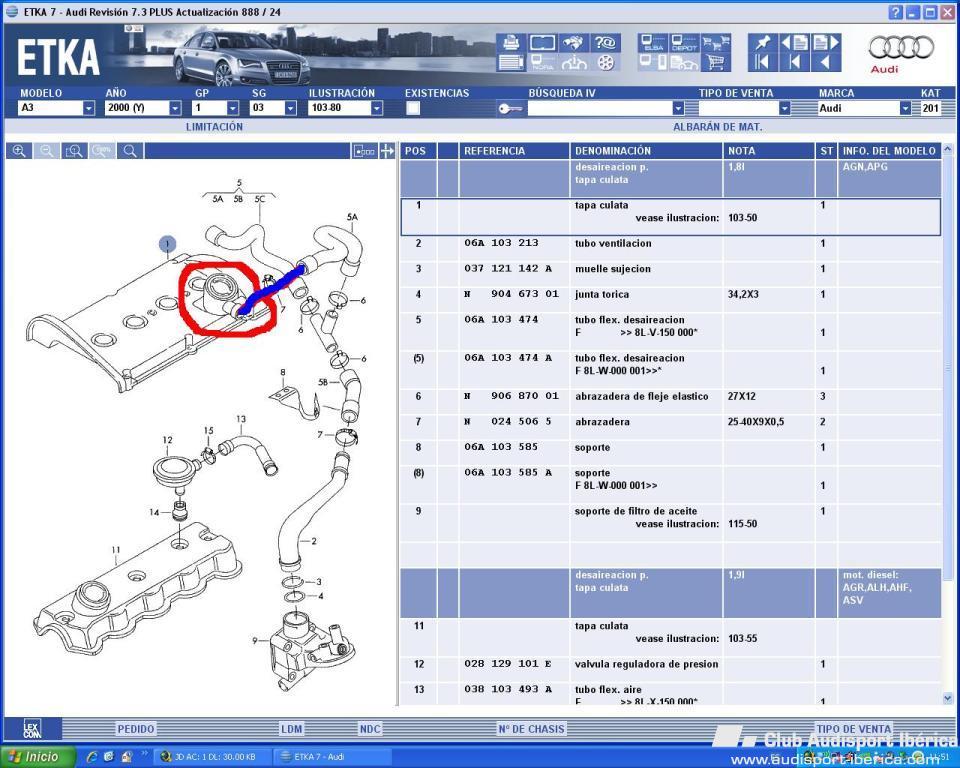This screenshot has width=960, height=768.
Task: Click the single shopping cart icon
Action: 715,62
